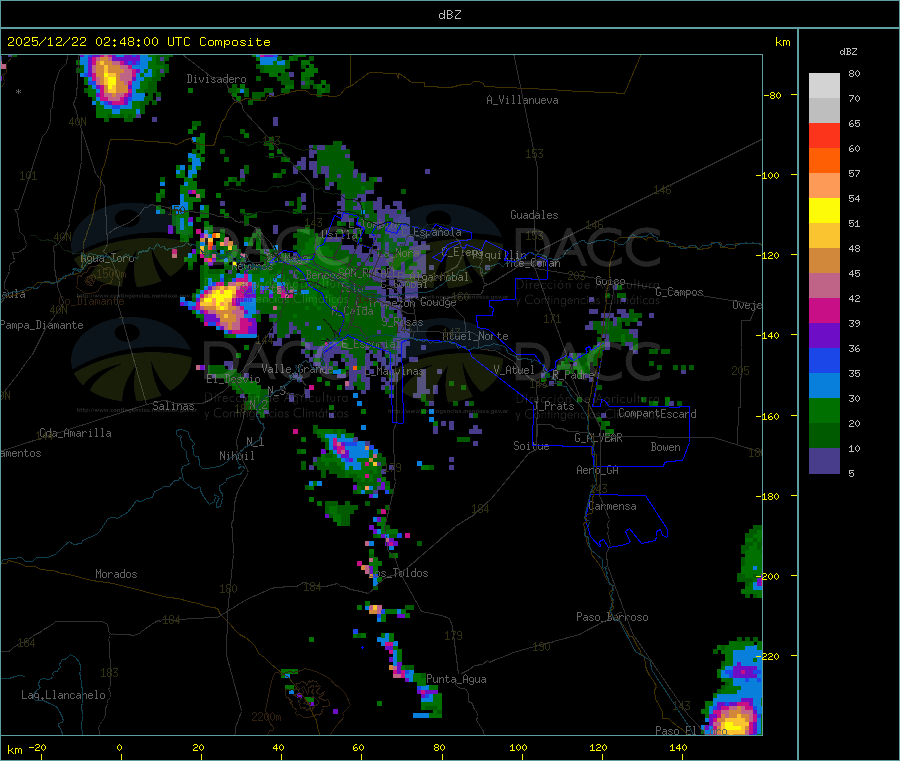
Task: Select the 80 dBZ white legend swatch
Action: (824, 86)
